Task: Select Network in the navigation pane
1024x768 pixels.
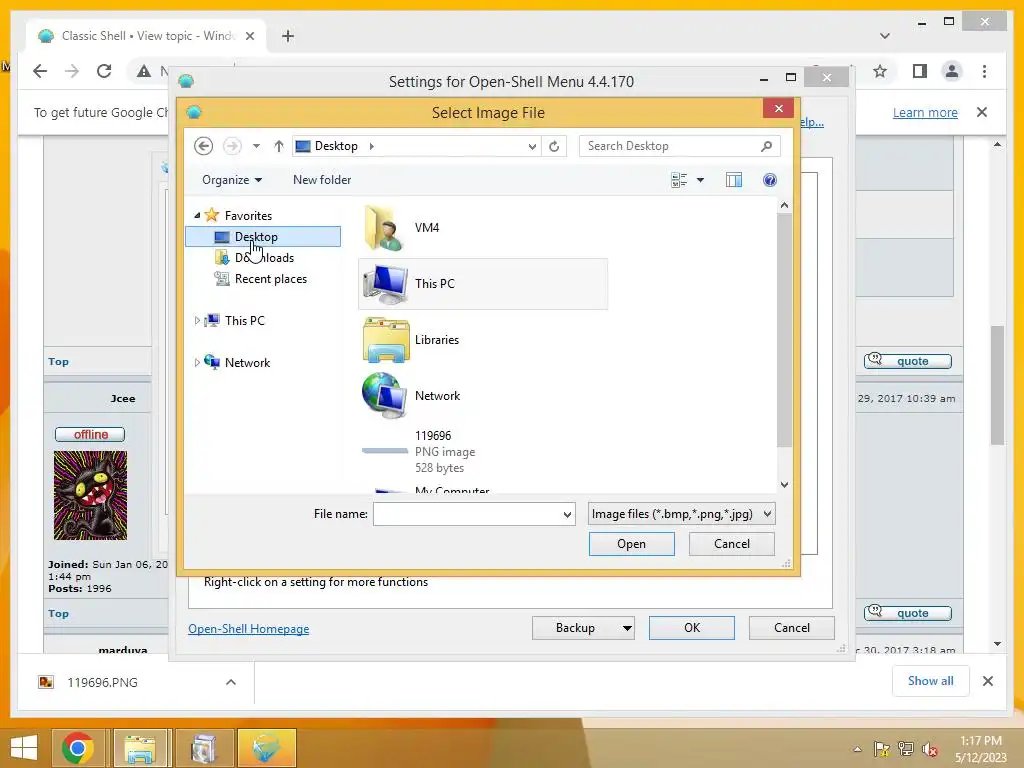Action: pyautogui.click(x=248, y=362)
